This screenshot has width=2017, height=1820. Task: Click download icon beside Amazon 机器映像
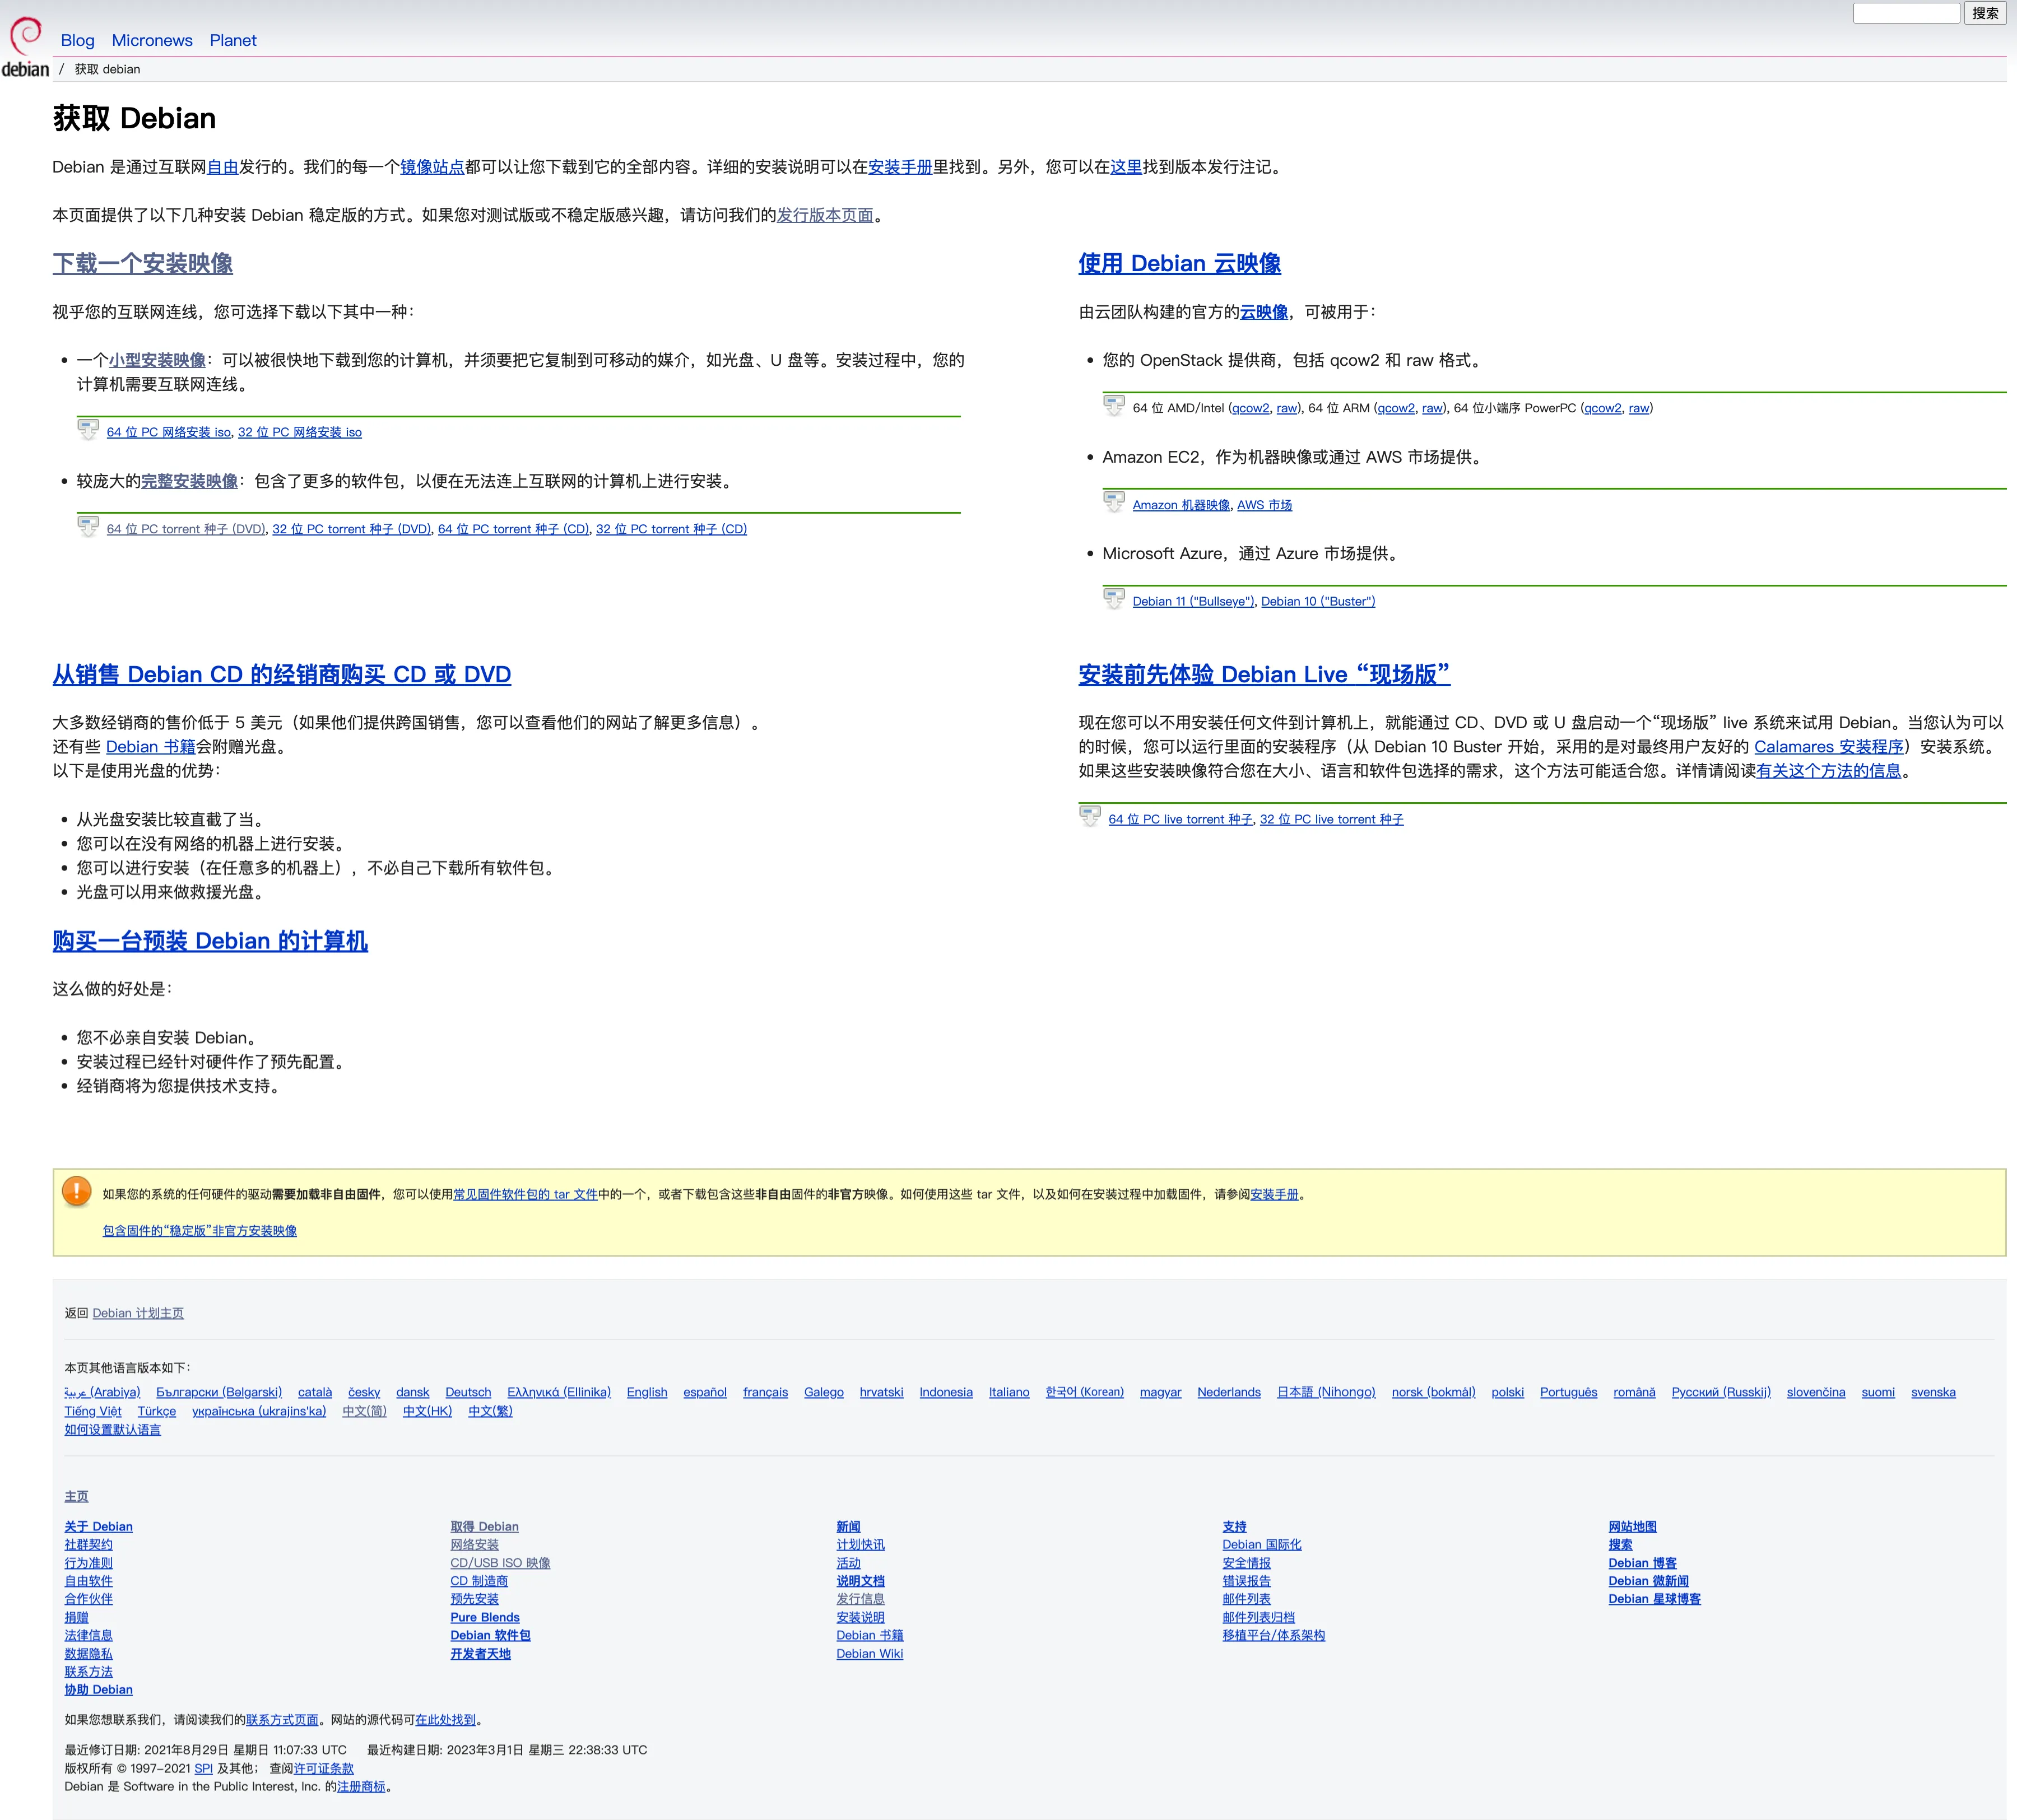(x=1114, y=503)
